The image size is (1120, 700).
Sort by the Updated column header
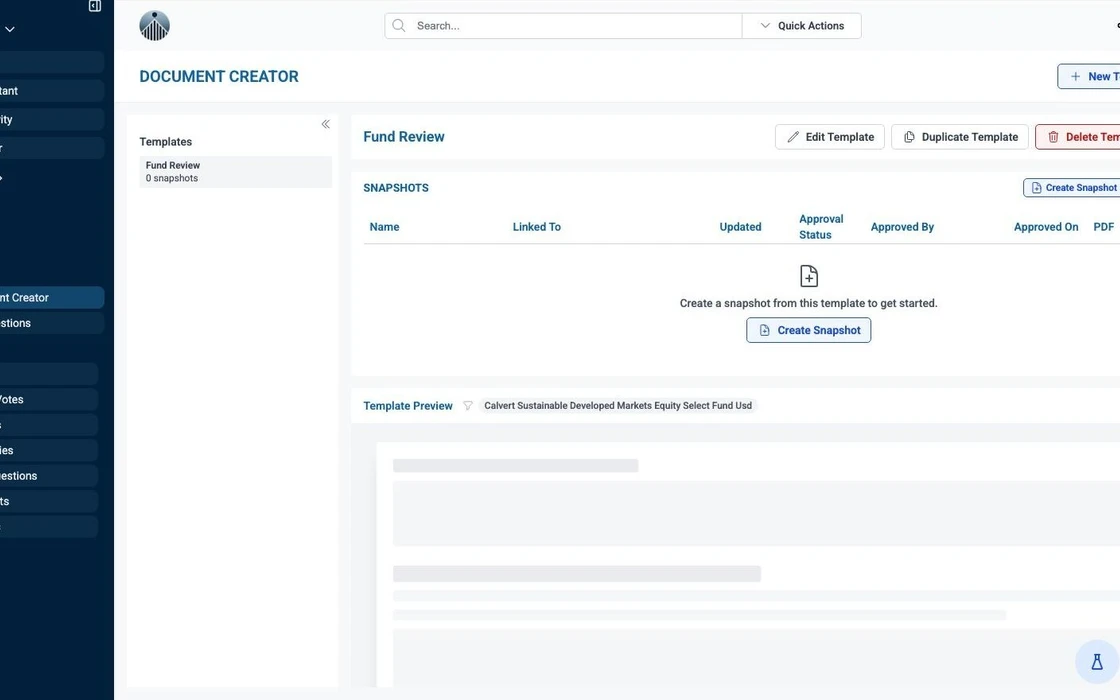tap(740, 227)
